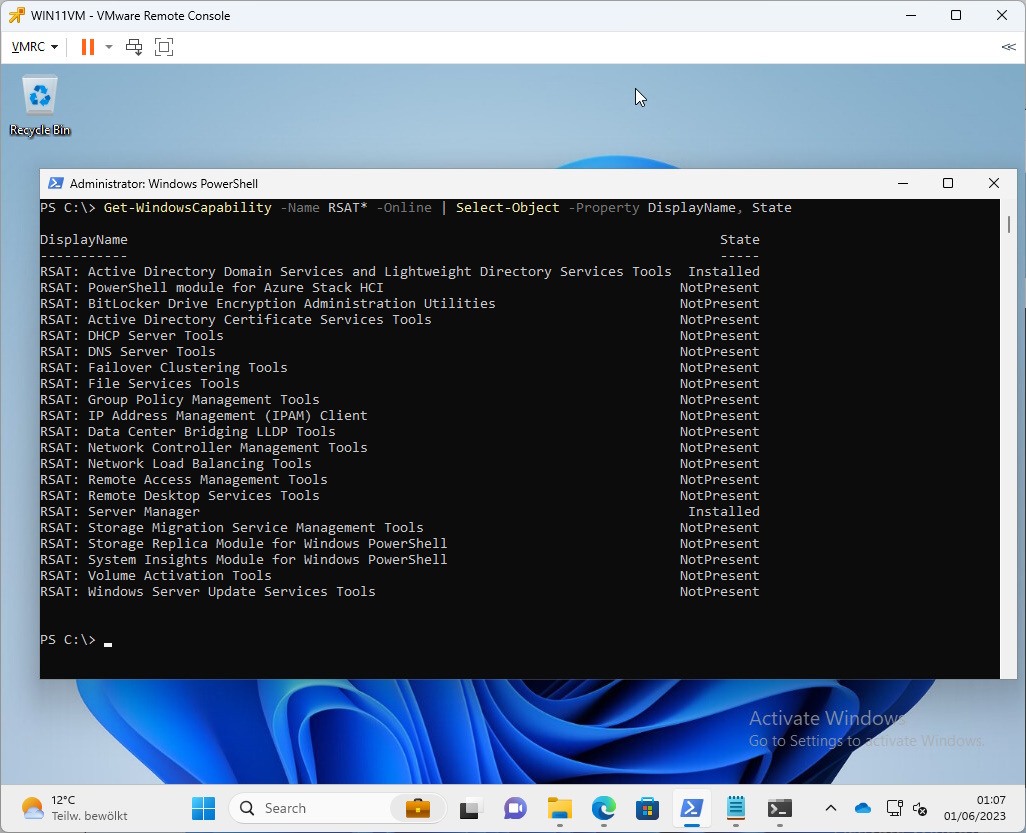Select 'RSAT: IP Address Management (IPAM) Client' line
This screenshot has width=1026, height=833.
coord(203,416)
